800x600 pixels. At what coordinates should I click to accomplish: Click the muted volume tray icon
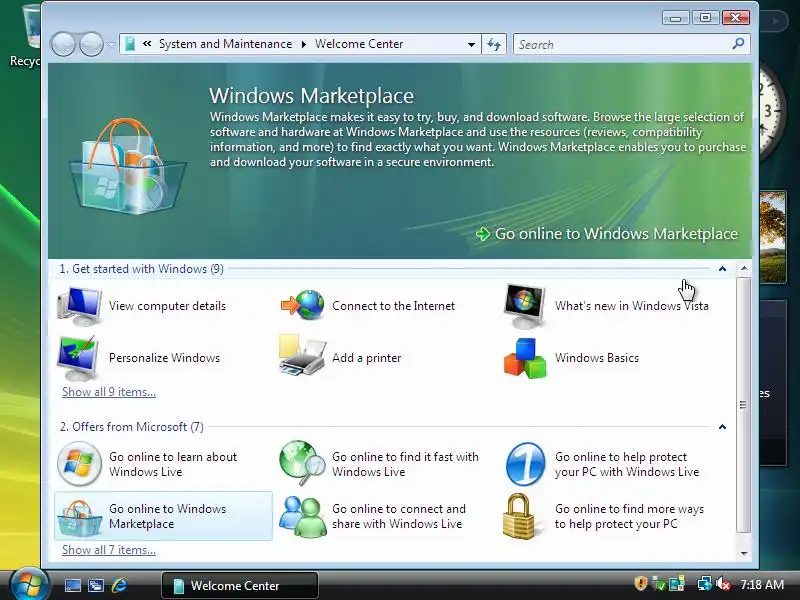pos(722,584)
